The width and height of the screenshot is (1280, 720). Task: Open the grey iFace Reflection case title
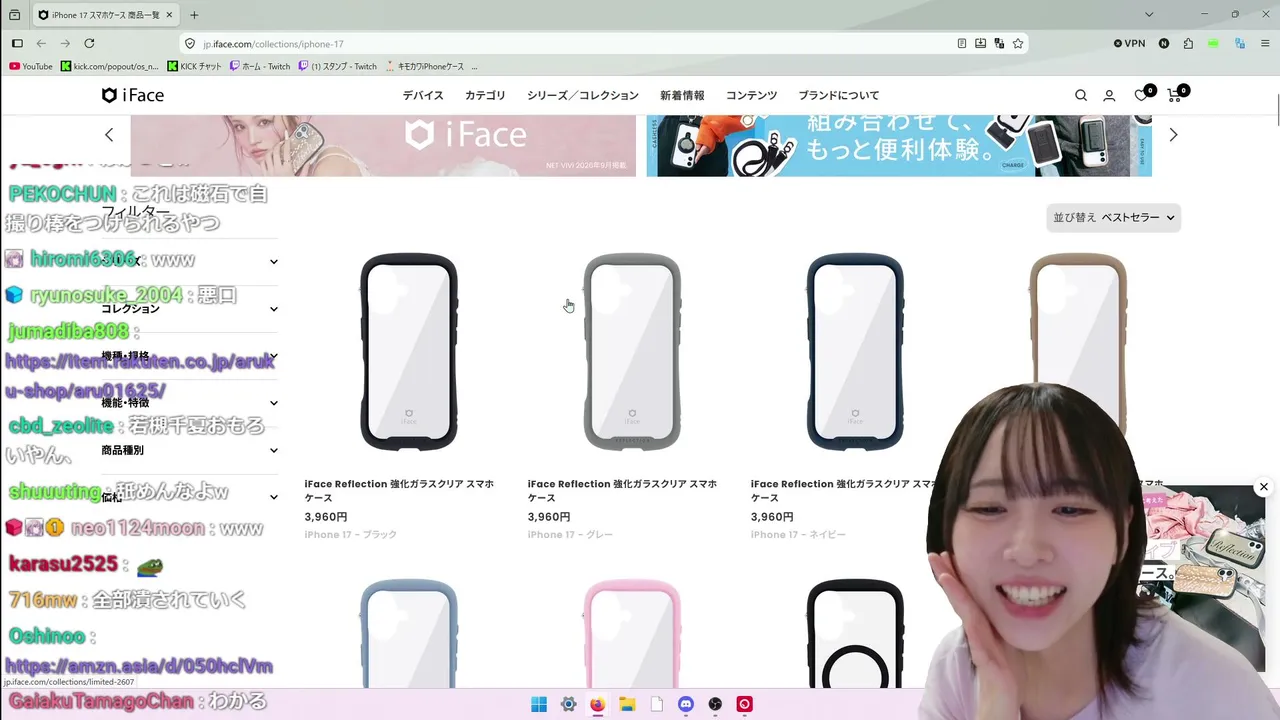(623, 490)
